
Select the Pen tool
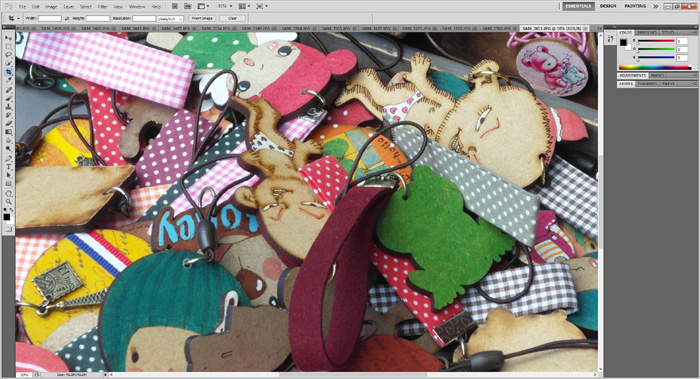8,159
